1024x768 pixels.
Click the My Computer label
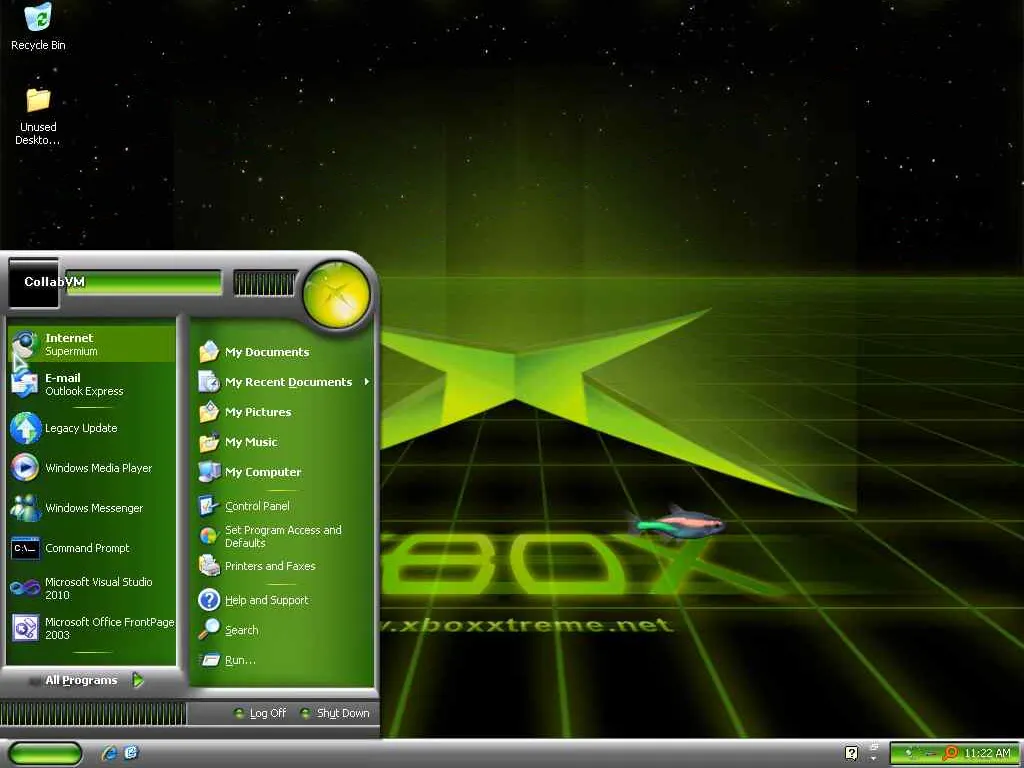(263, 472)
